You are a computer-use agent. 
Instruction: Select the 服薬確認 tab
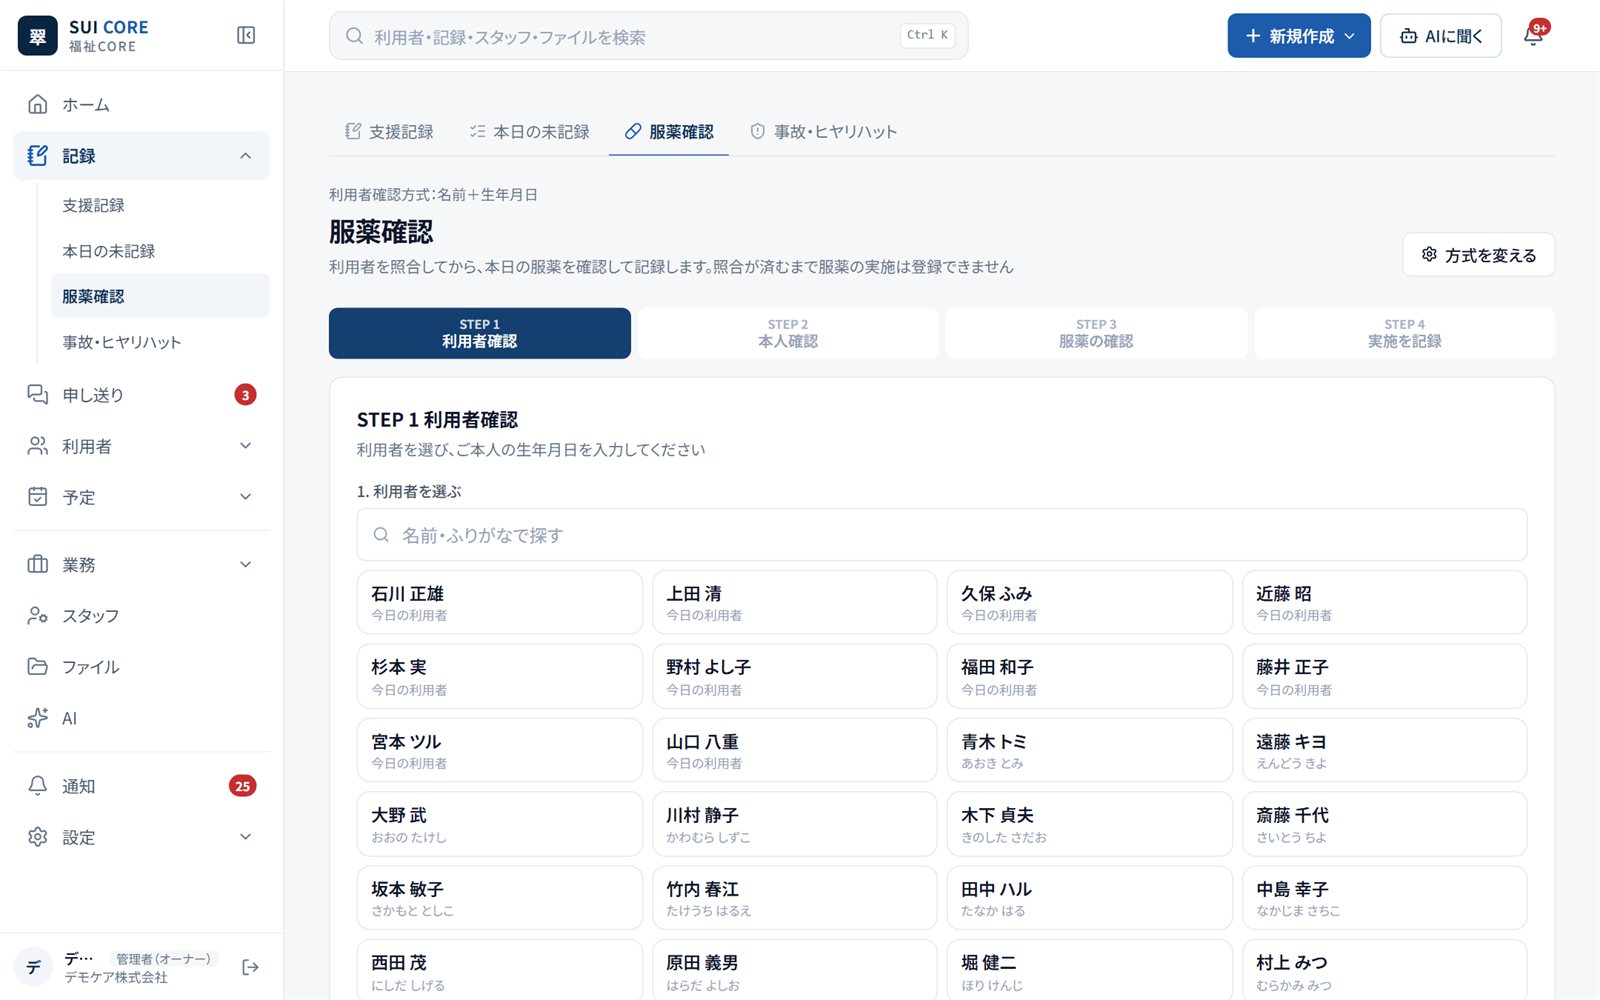click(x=669, y=132)
